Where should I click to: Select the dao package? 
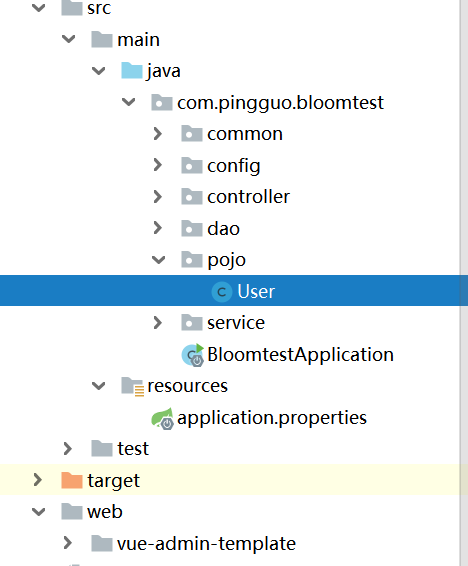[223, 229]
